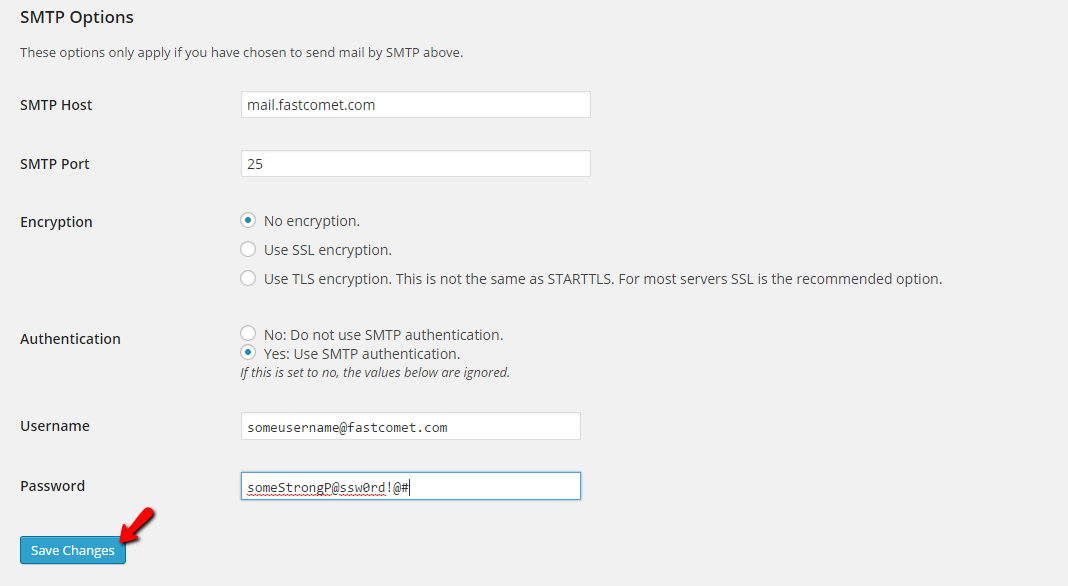The image size is (1068, 586).
Task: Click inside the Password field
Action: [x=410, y=485]
